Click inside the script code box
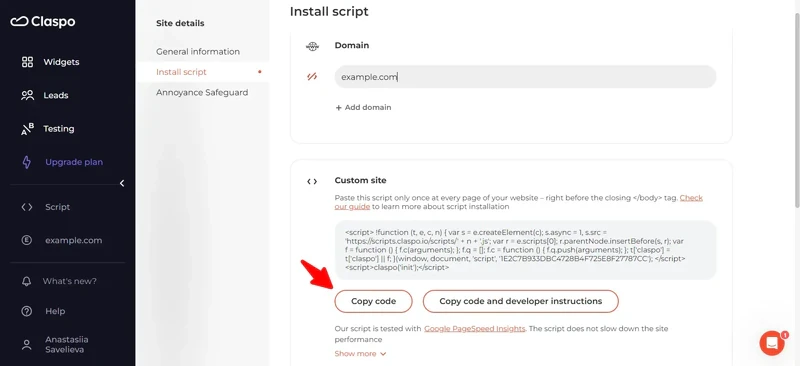This screenshot has height=366, width=800. tap(525, 250)
